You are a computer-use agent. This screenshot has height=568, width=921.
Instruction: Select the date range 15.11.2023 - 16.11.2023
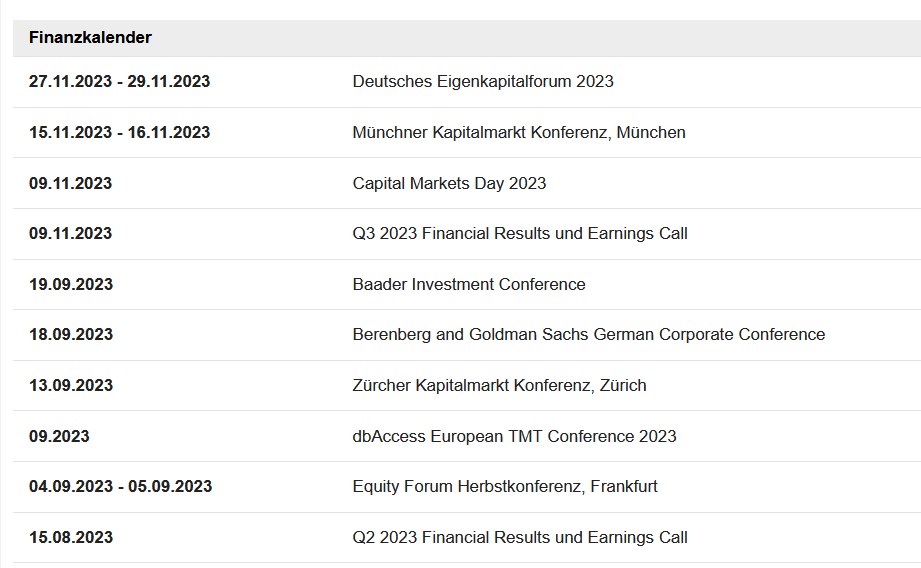(x=119, y=132)
